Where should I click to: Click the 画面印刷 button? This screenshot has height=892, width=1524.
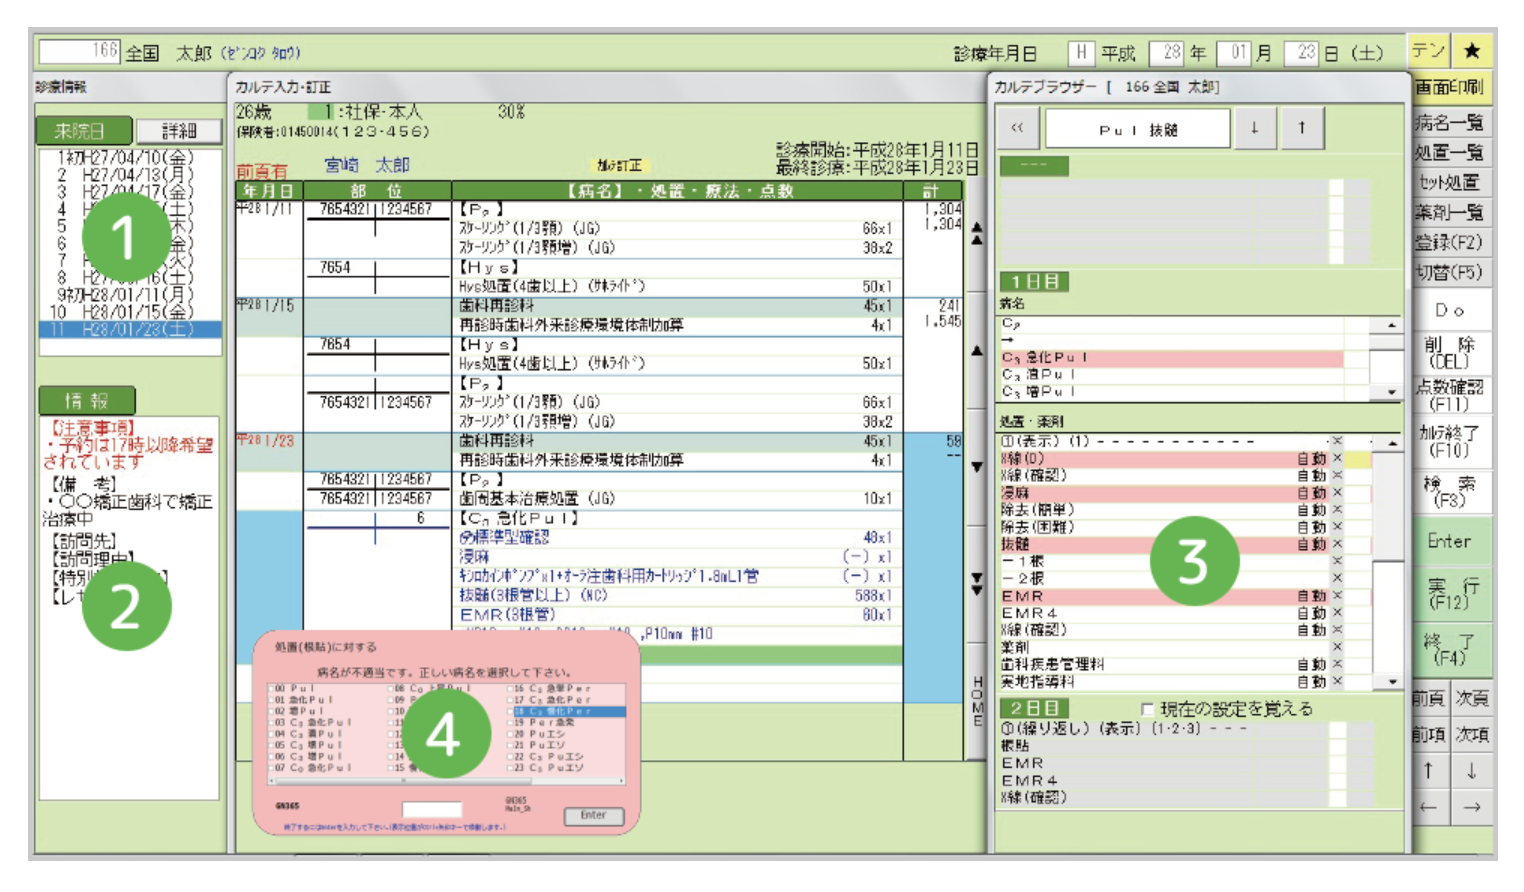(1450, 87)
